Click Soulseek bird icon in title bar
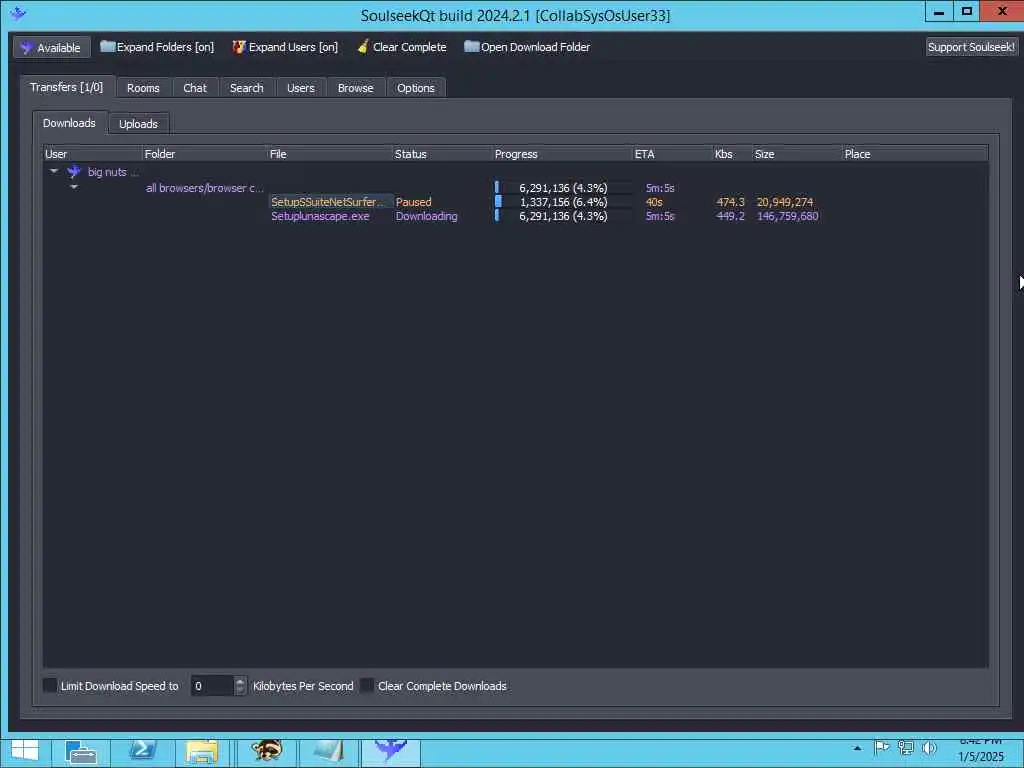1024x768 pixels. click(x=18, y=13)
